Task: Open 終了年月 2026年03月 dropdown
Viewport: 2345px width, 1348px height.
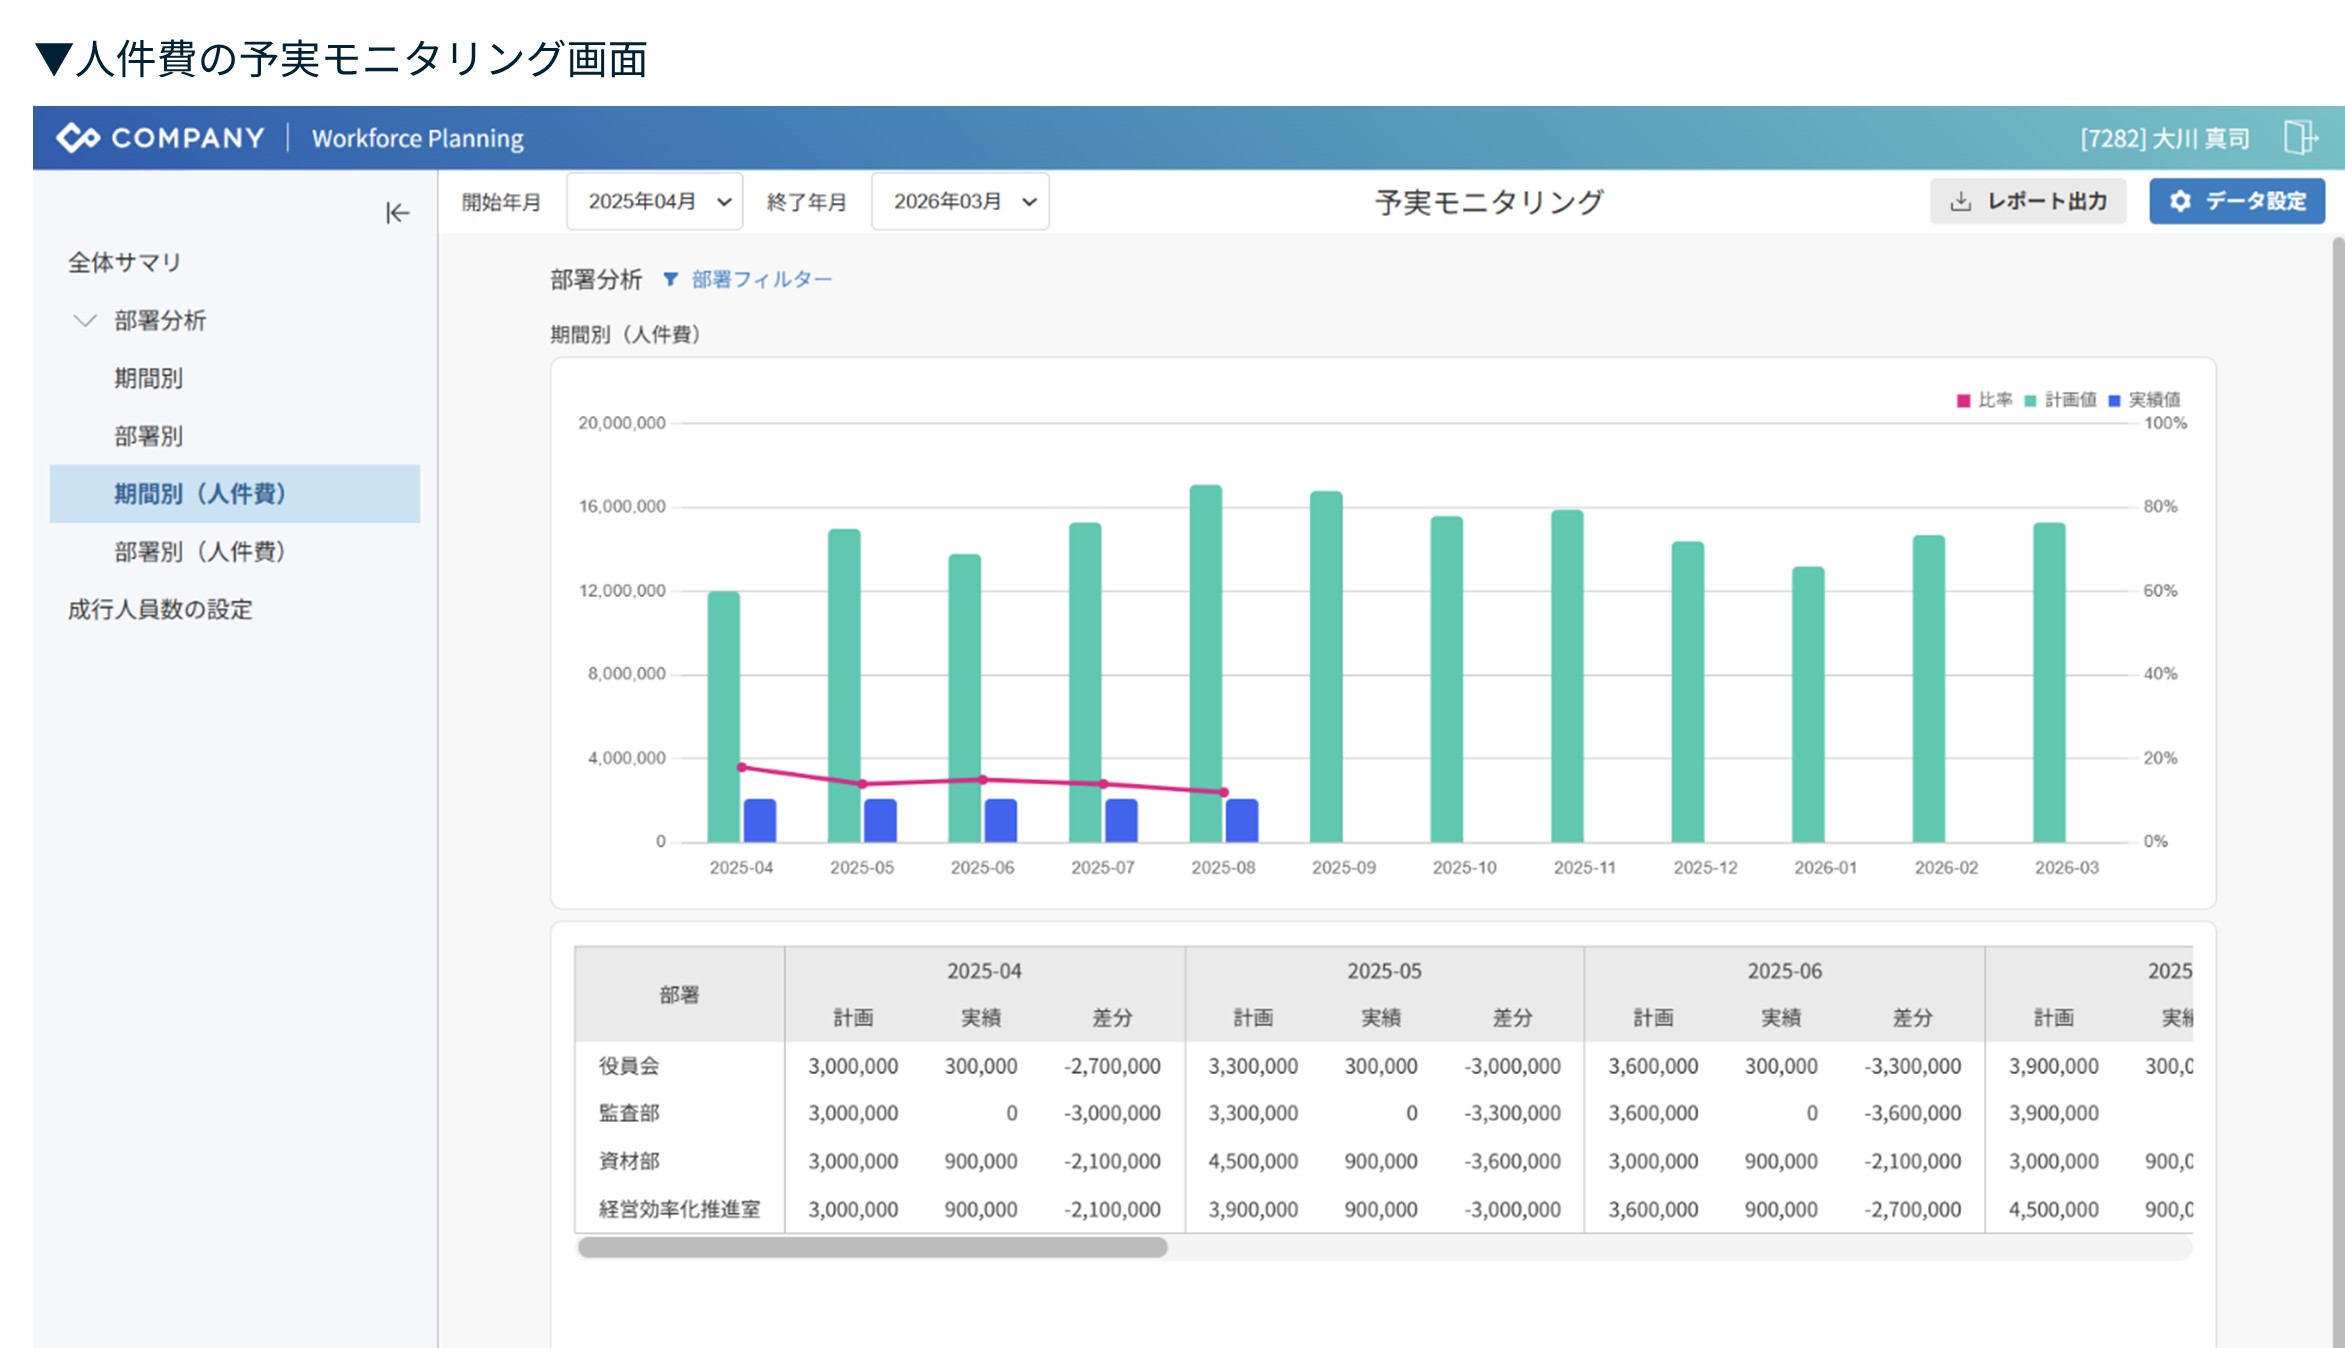Action: pyautogui.click(x=960, y=202)
